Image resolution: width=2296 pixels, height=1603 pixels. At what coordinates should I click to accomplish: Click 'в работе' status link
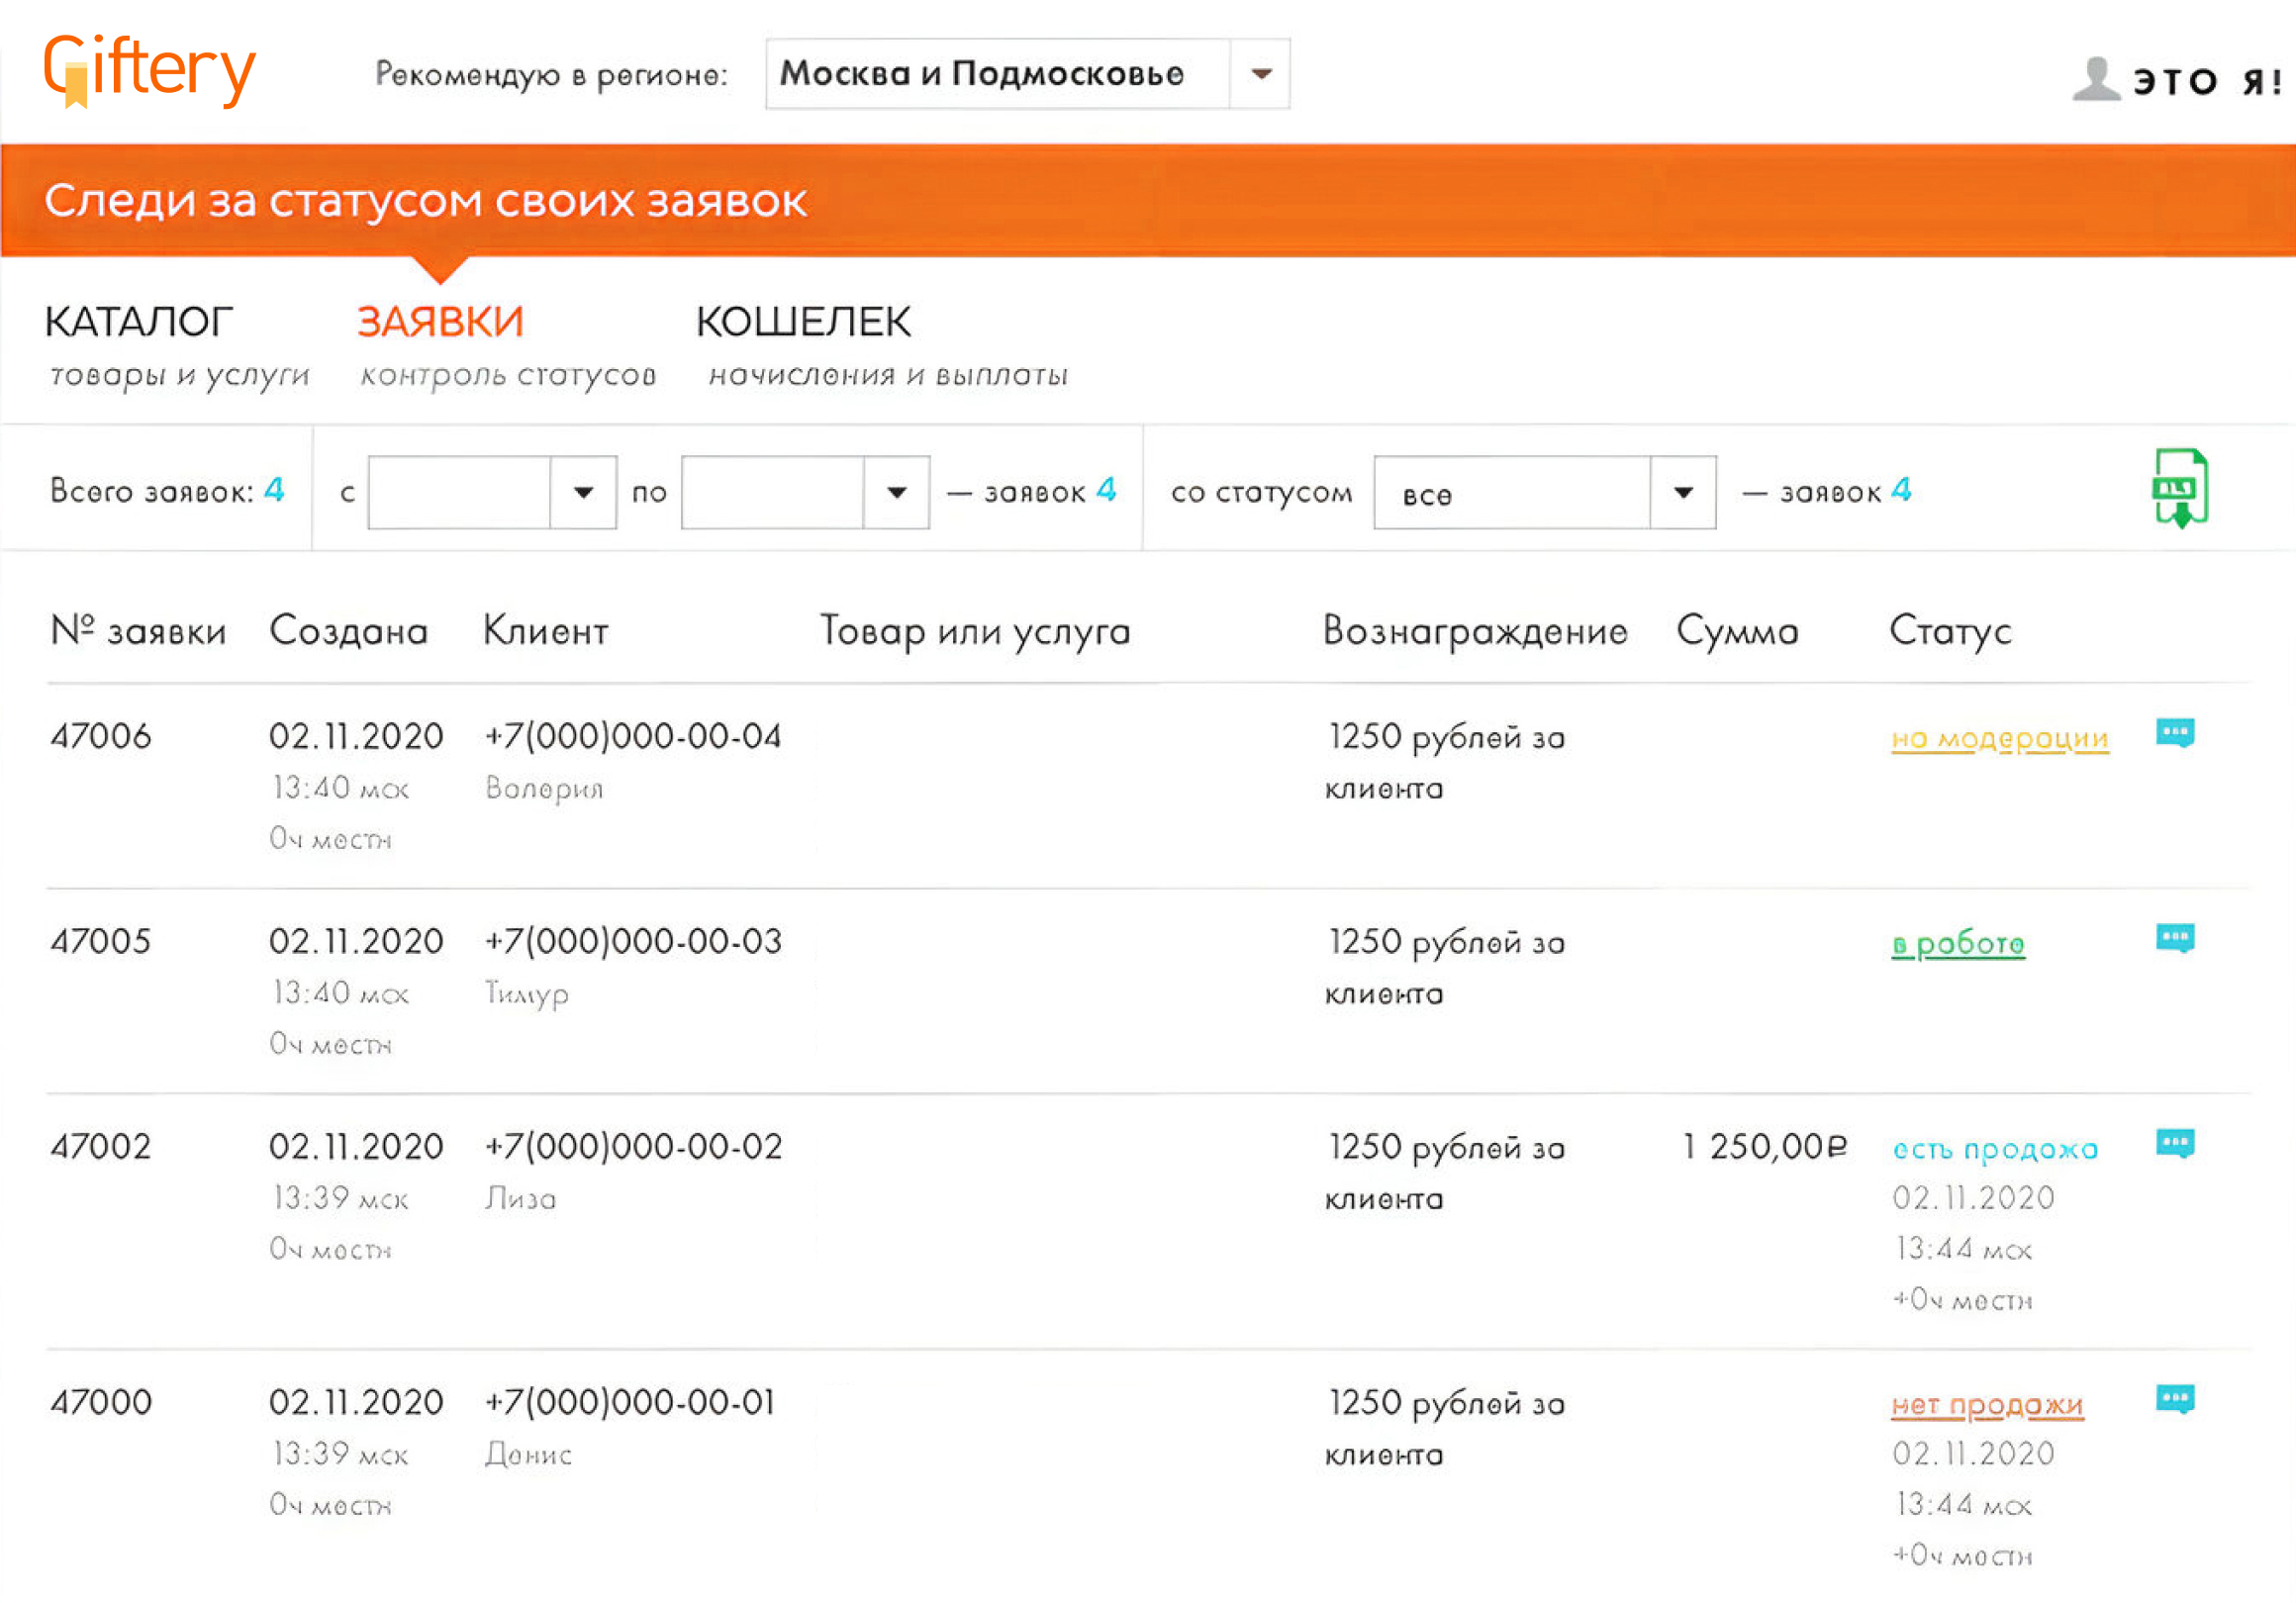(x=1958, y=944)
